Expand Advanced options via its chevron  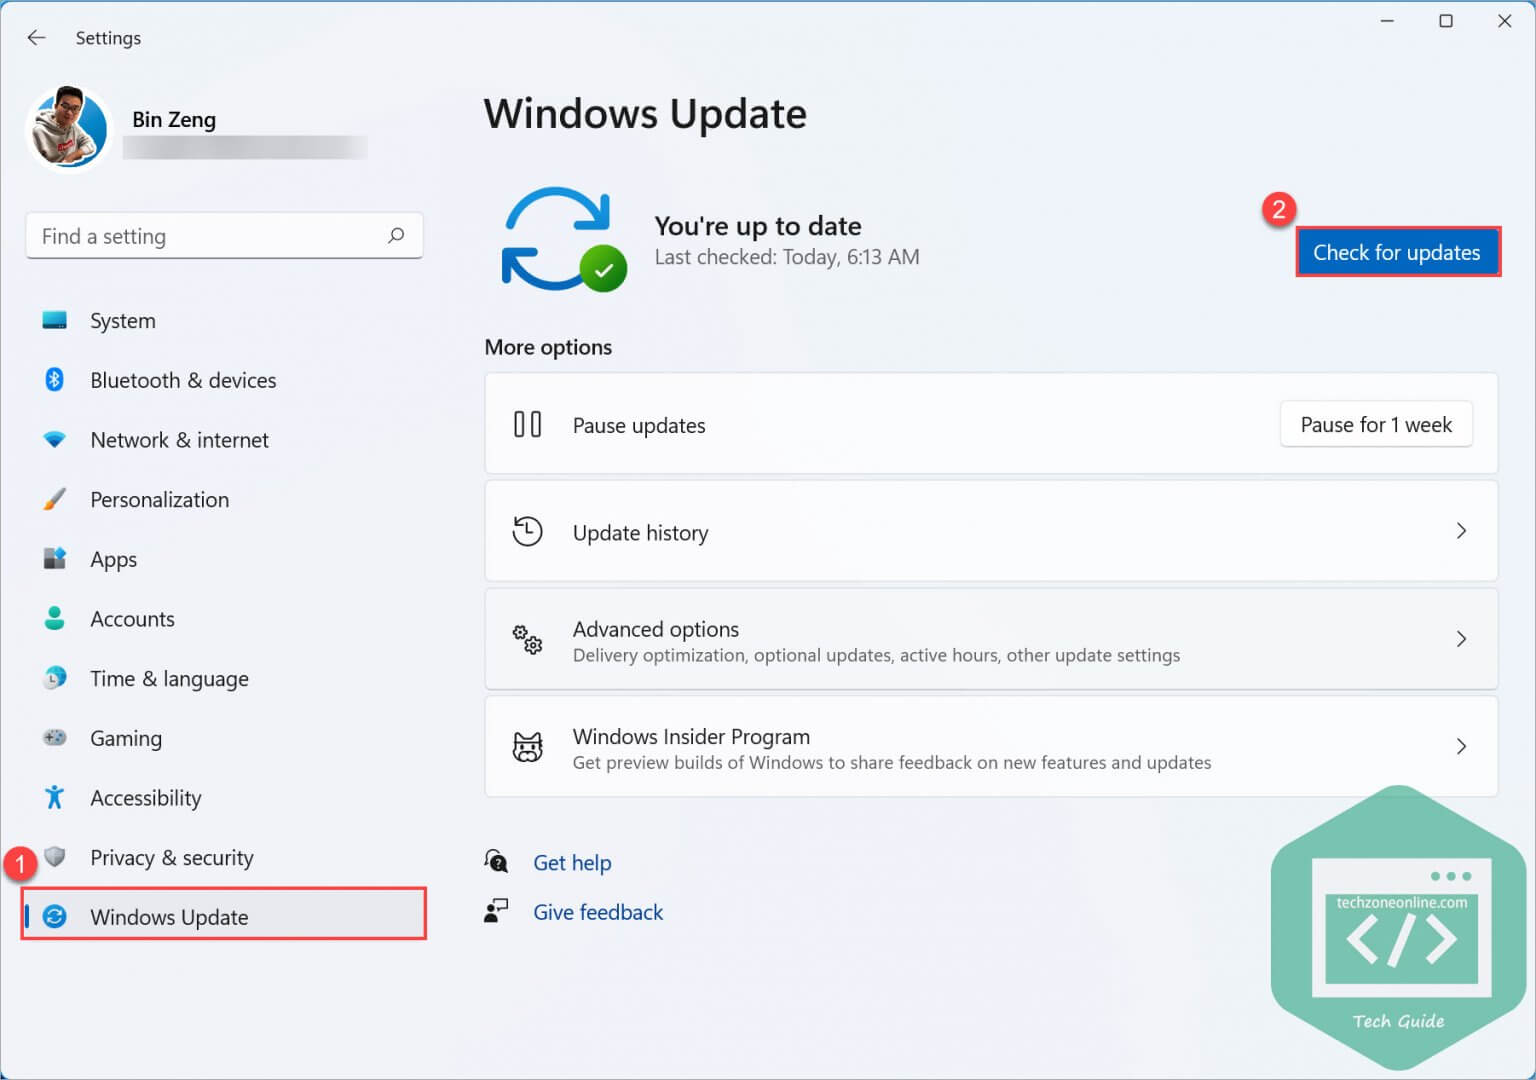click(x=1461, y=639)
